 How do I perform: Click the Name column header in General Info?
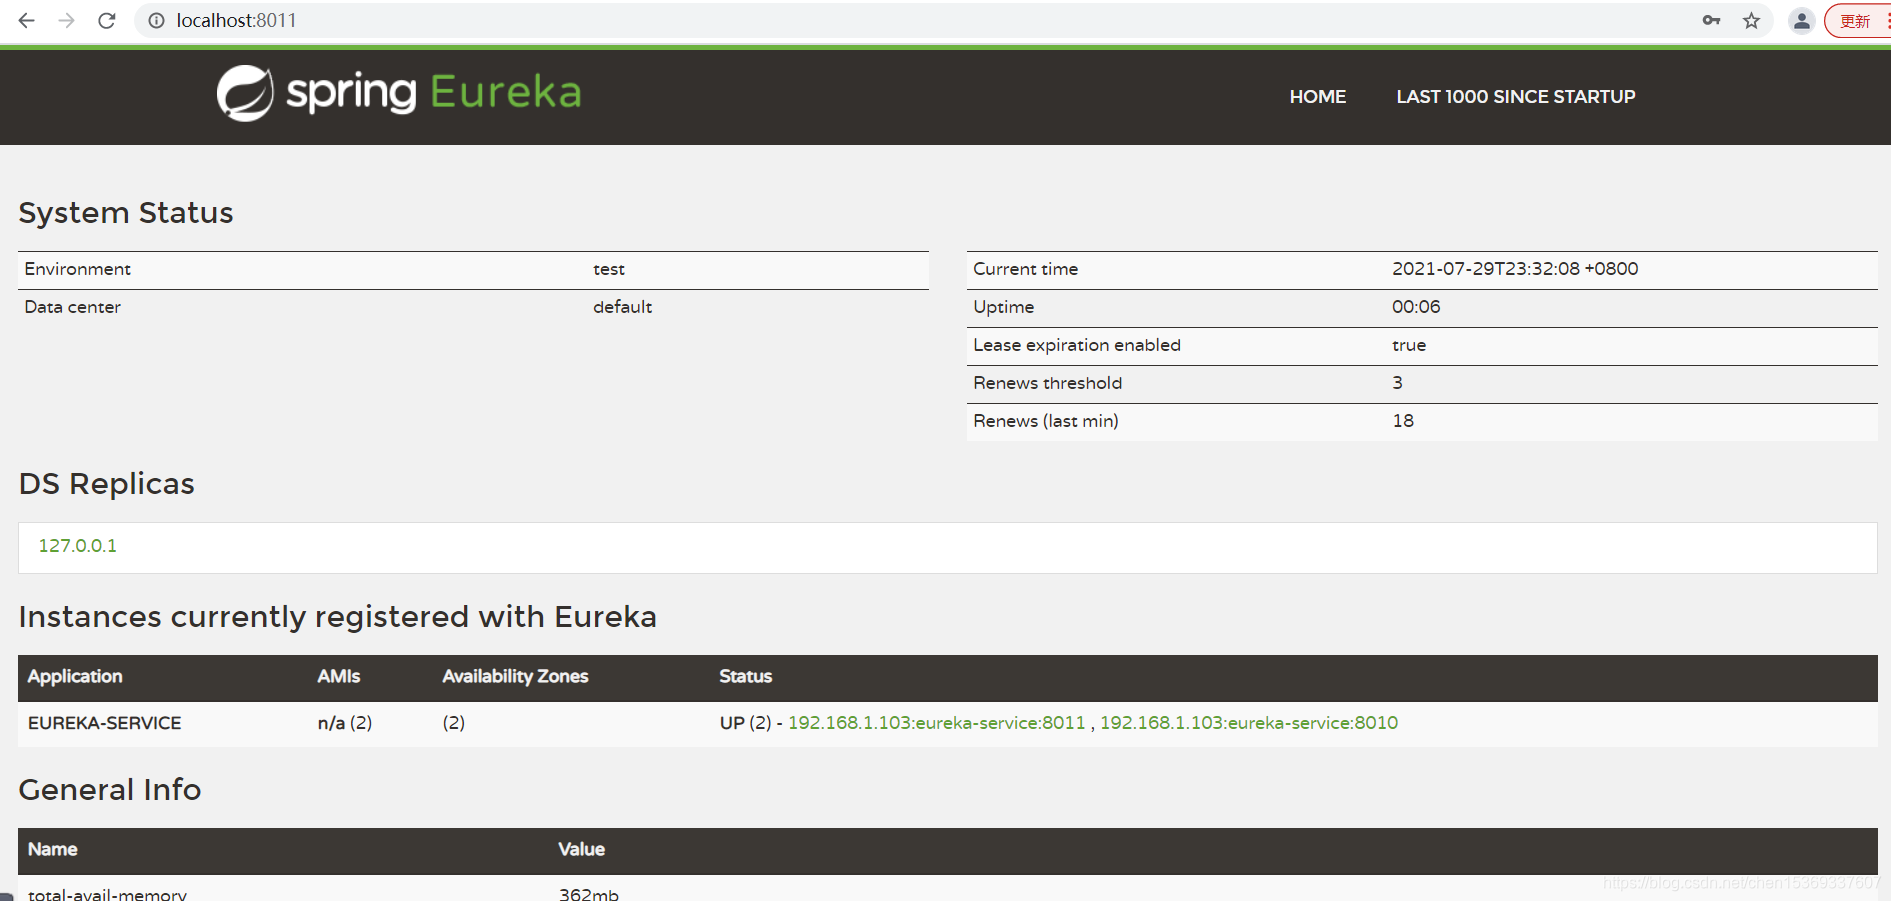(53, 849)
